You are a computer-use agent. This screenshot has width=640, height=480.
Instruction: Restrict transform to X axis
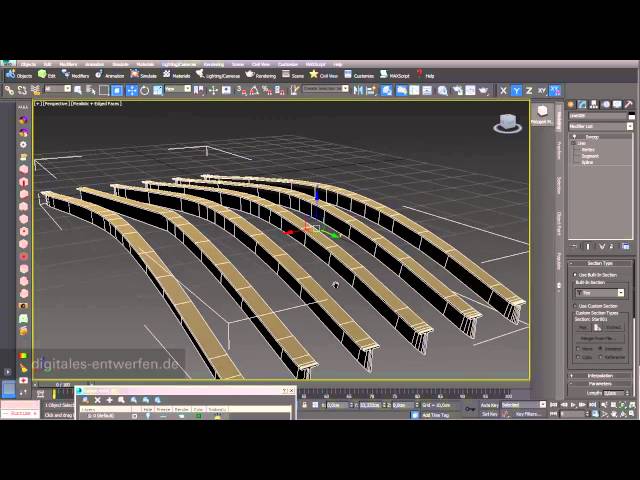click(x=503, y=91)
